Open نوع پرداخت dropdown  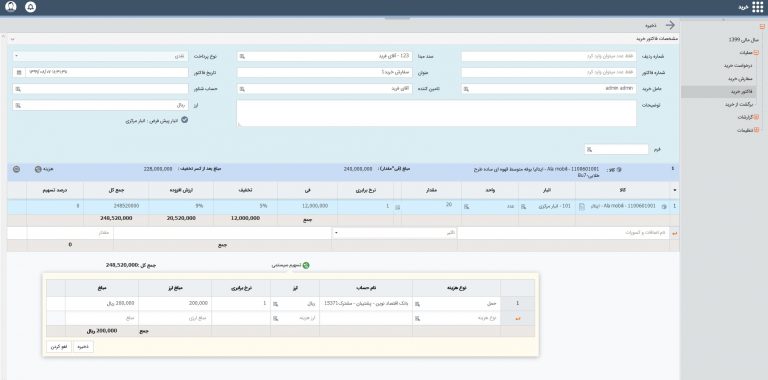[100, 57]
